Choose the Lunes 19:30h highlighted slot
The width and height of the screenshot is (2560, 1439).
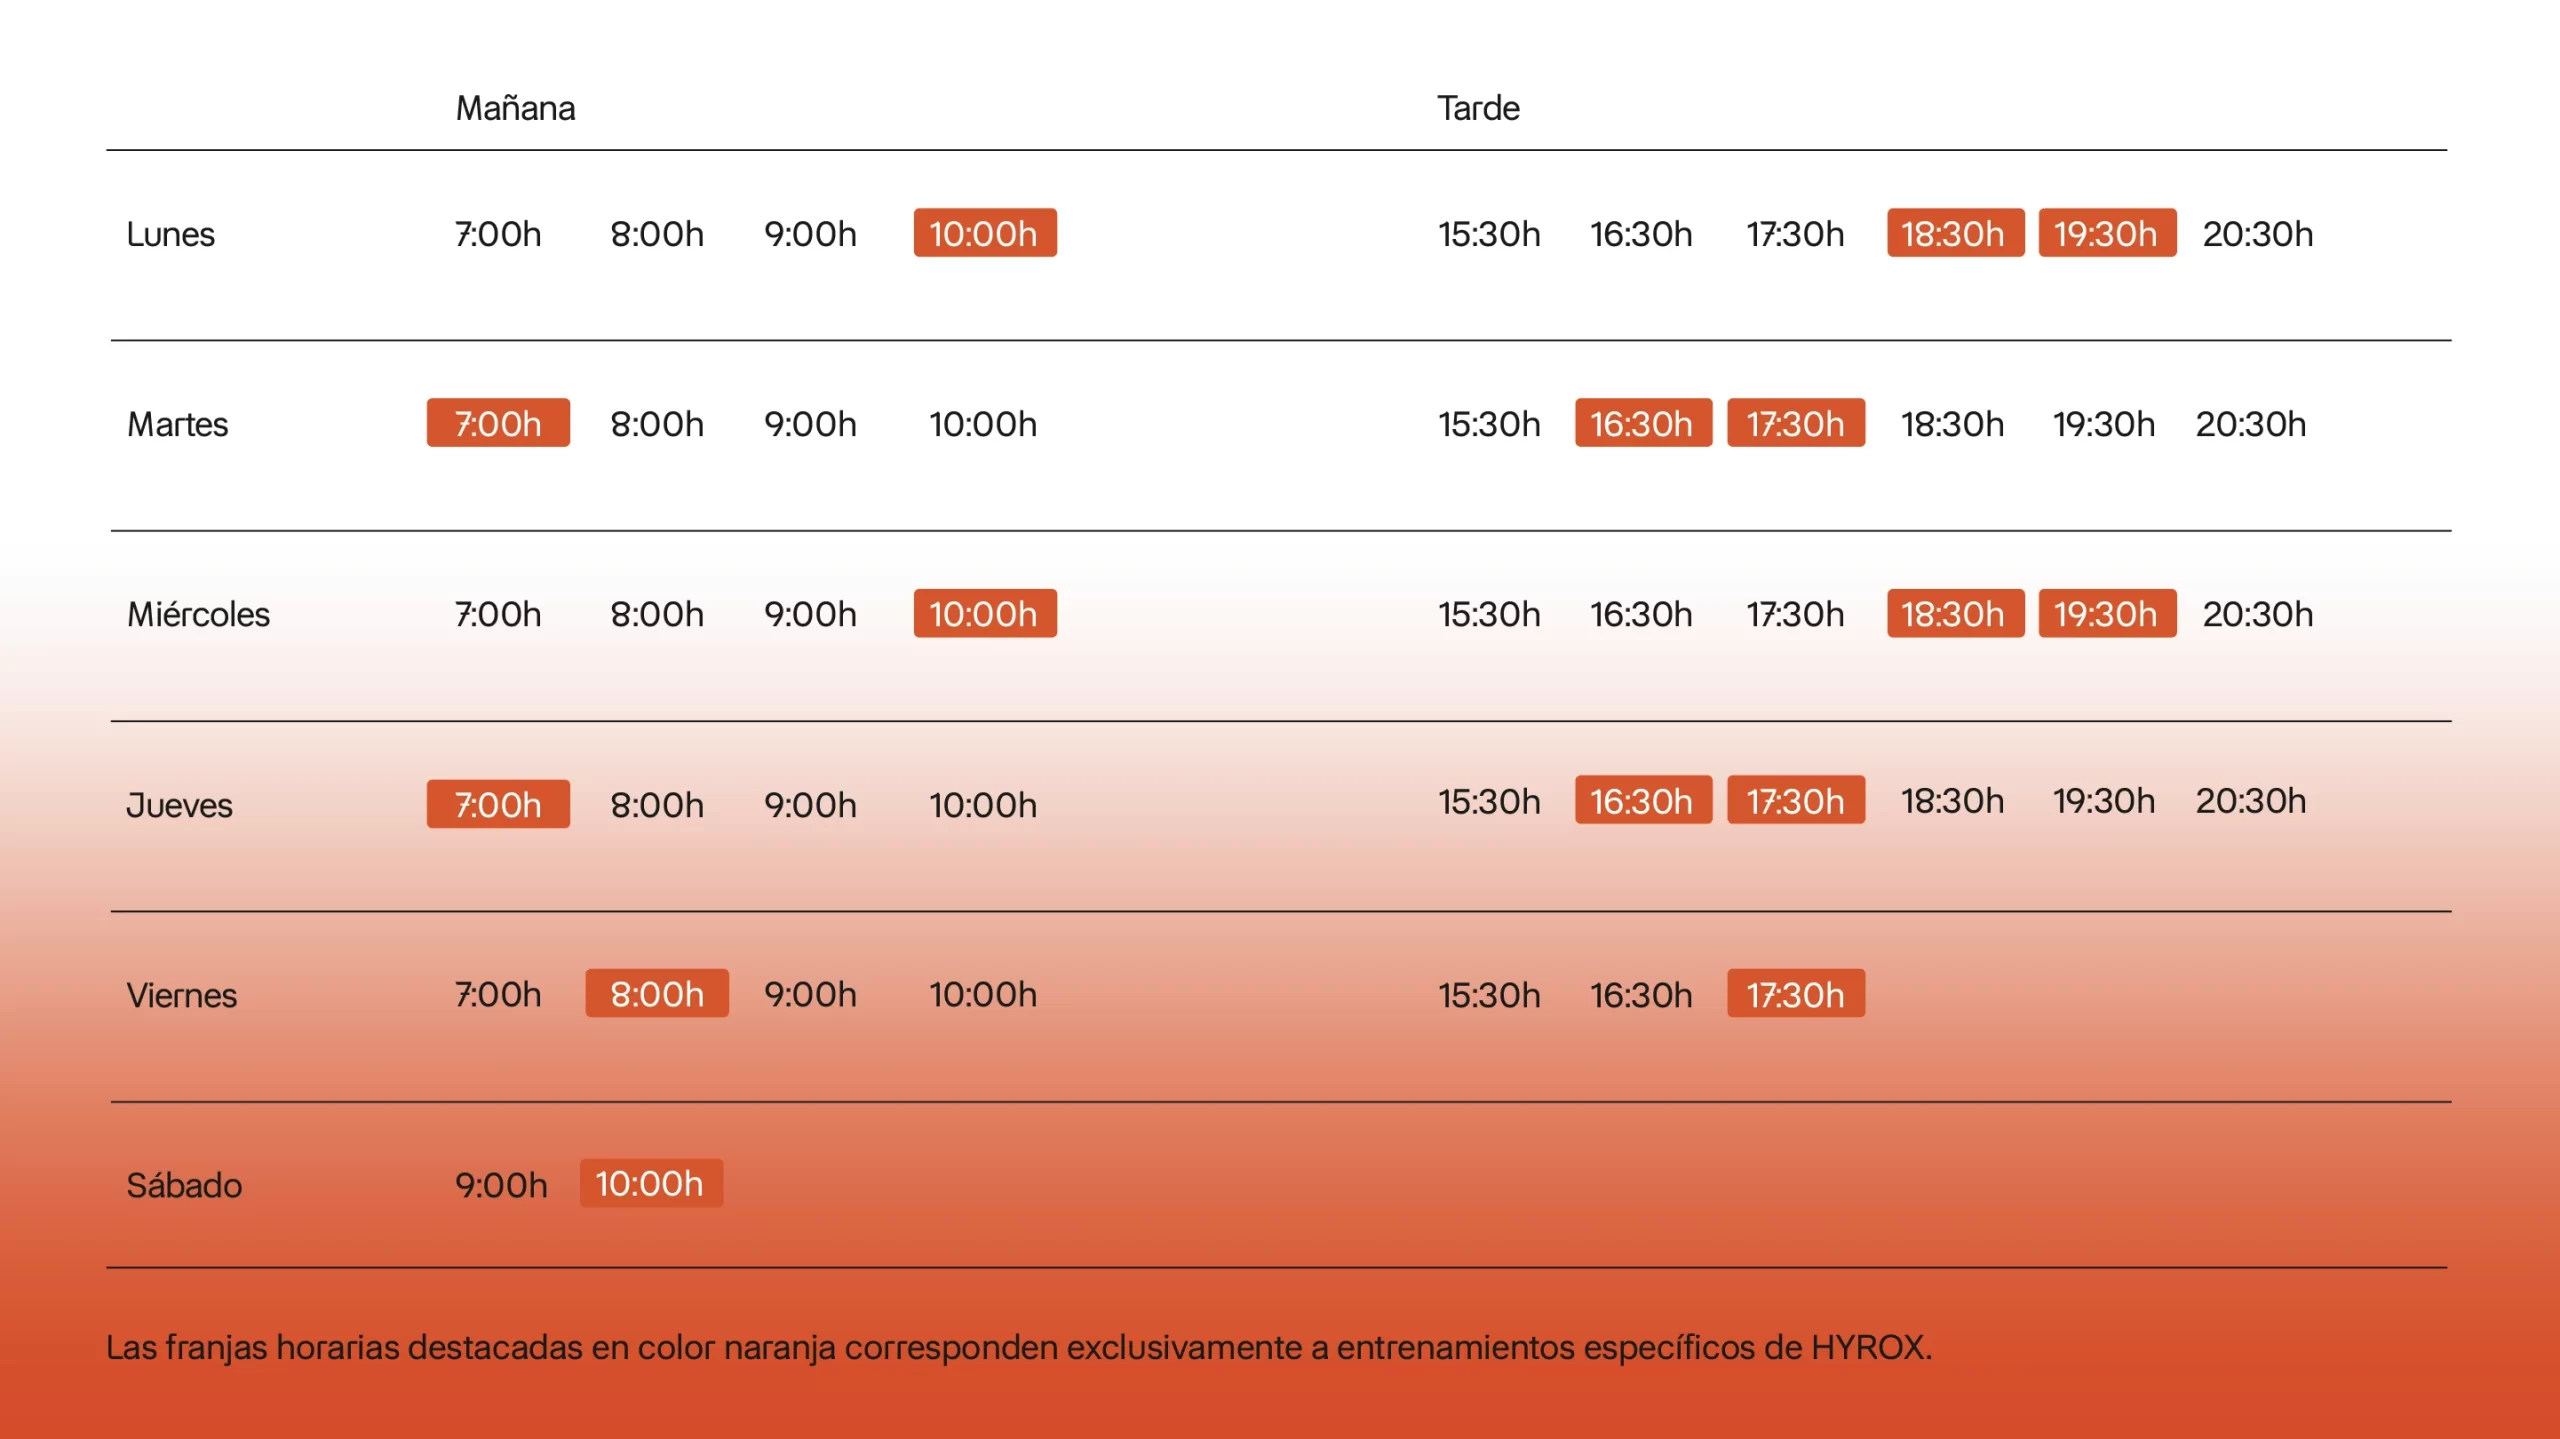coord(2106,233)
